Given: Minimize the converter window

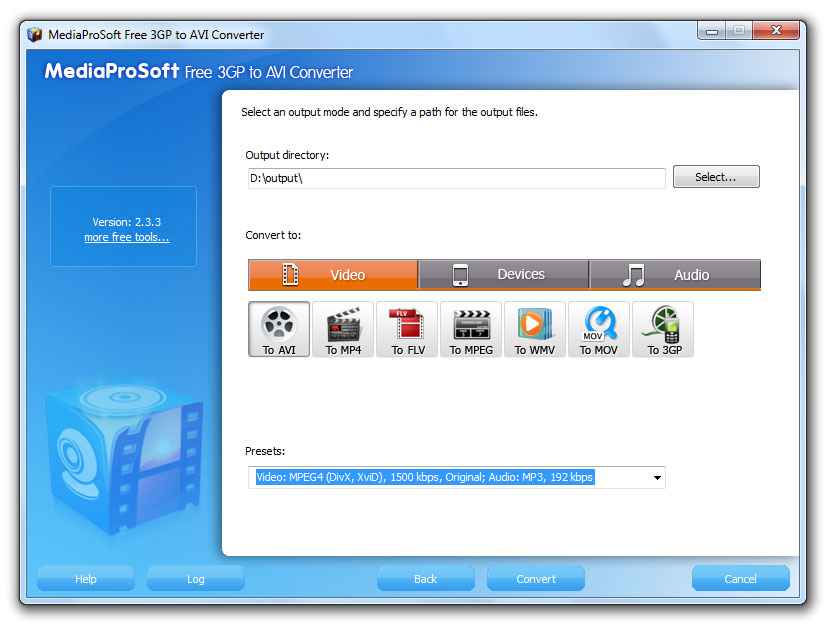Looking at the screenshot, I should click(x=712, y=31).
